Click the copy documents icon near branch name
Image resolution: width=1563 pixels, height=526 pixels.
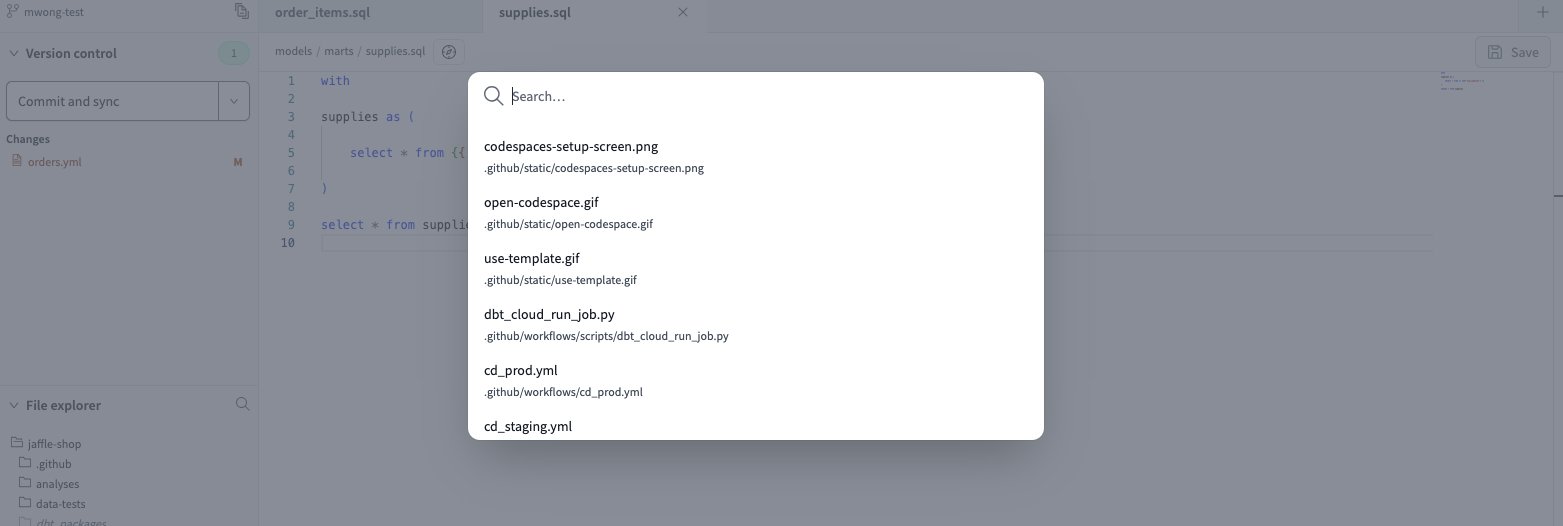point(242,12)
